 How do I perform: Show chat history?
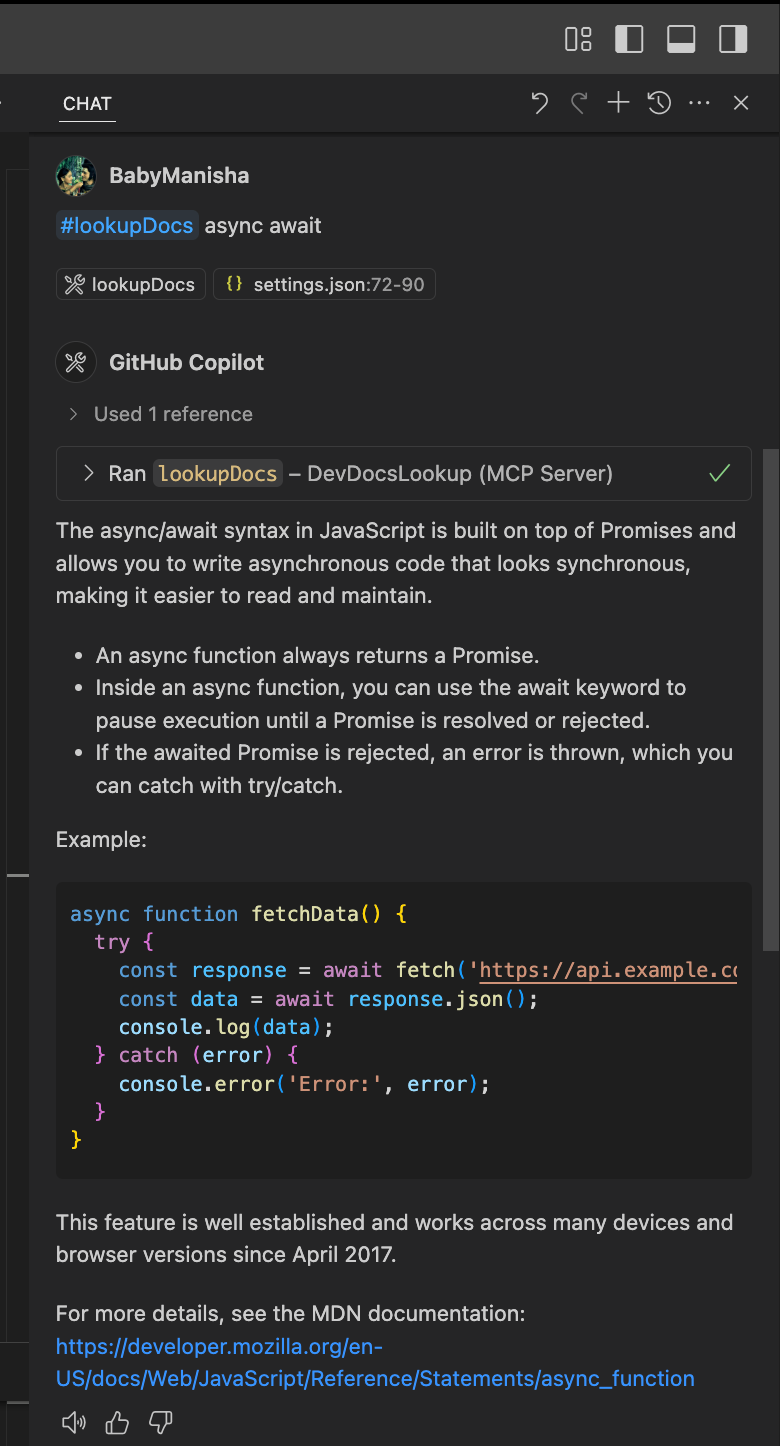[659, 103]
